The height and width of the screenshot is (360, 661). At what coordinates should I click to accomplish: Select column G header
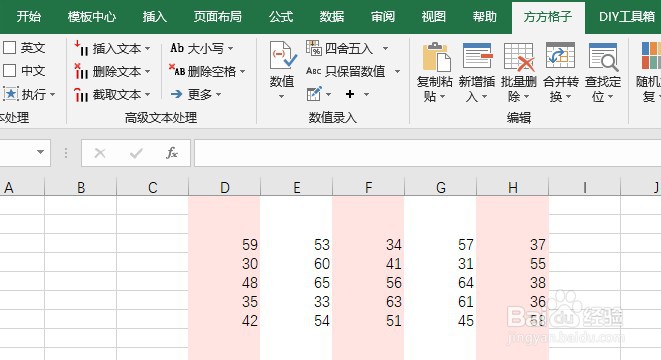point(441,187)
